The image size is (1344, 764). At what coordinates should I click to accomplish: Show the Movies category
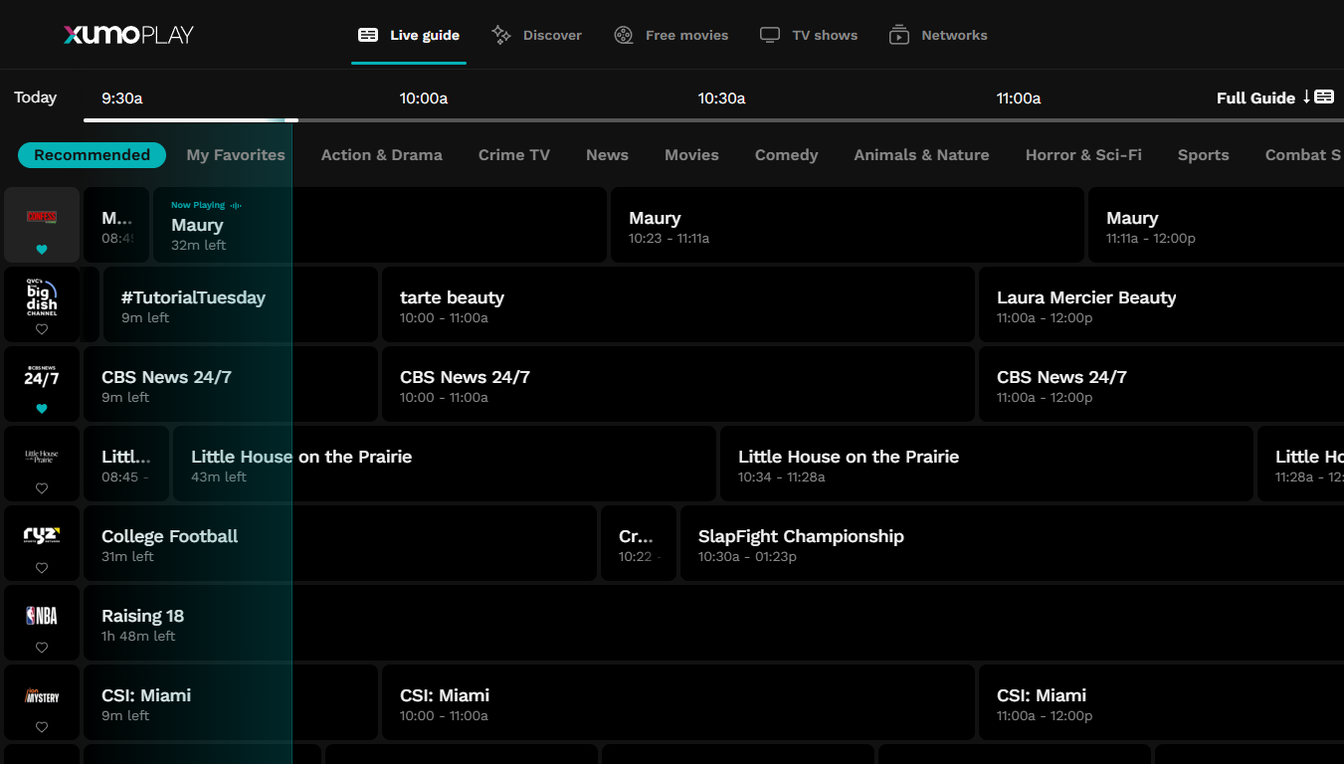coord(692,155)
